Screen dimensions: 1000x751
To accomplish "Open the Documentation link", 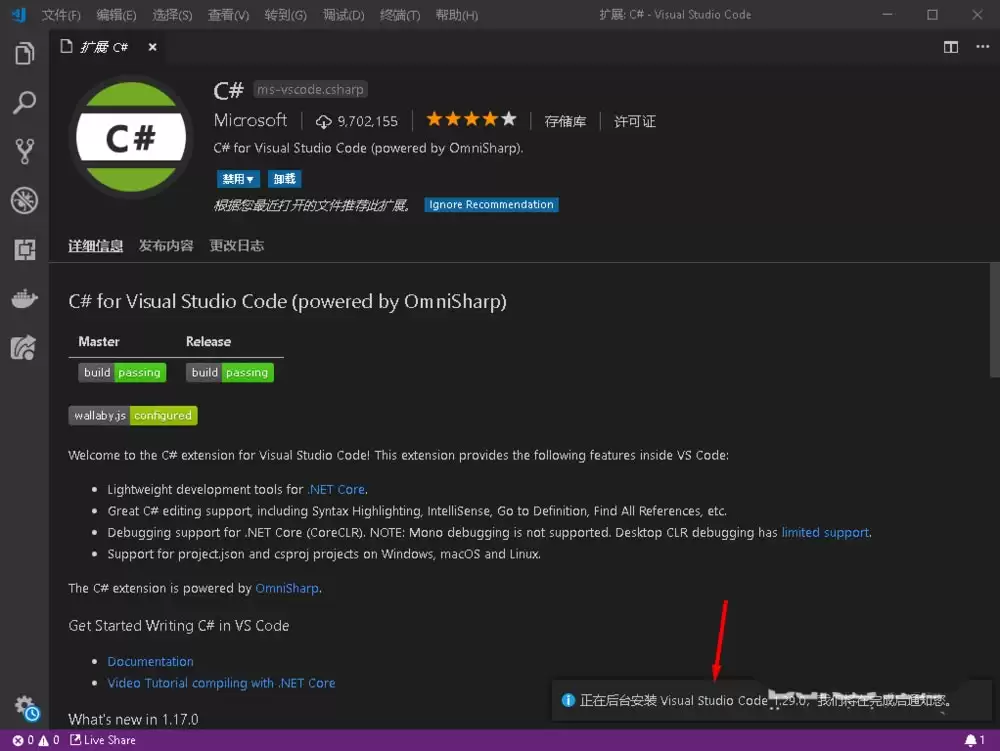I will point(150,661).
